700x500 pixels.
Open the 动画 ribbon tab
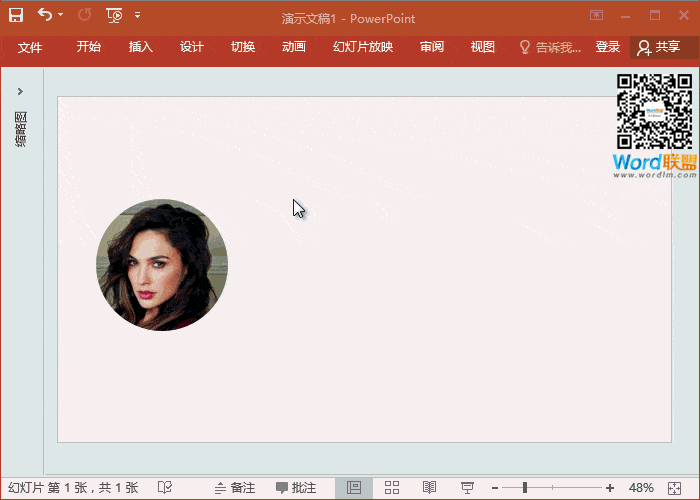tap(294, 47)
